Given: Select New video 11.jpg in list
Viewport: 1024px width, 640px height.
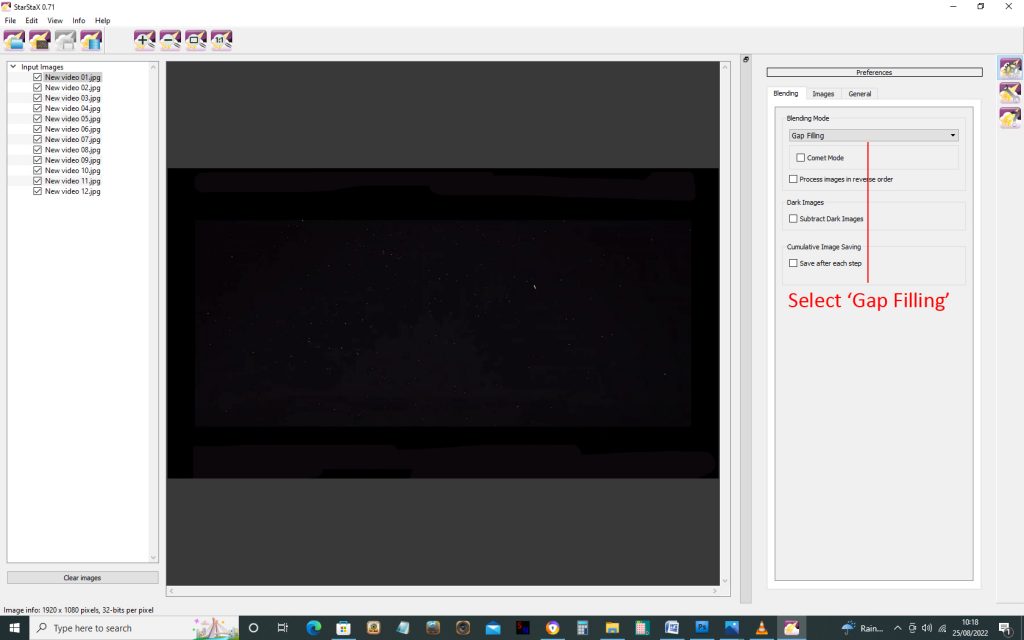Looking at the screenshot, I should click(72, 181).
